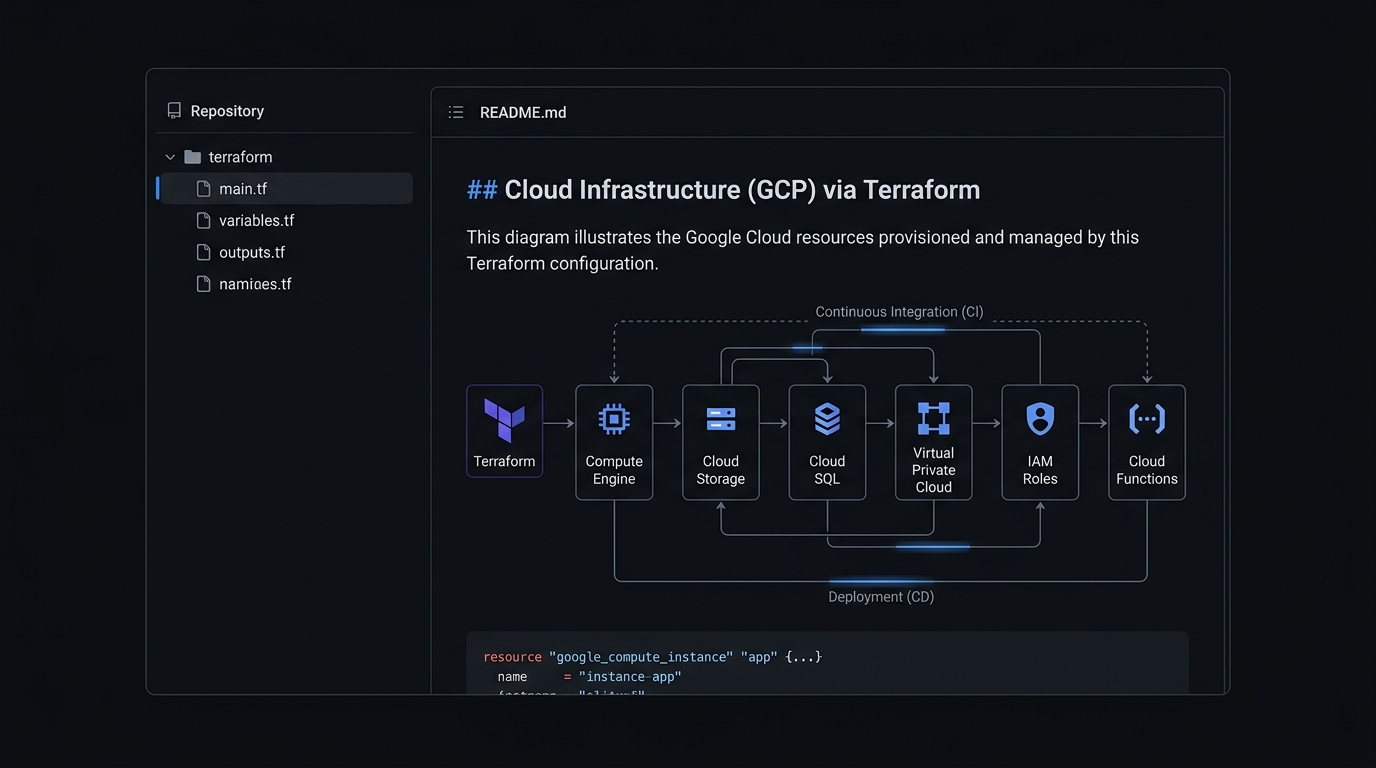Click the "google_compute_instance" string in code

coord(640,657)
